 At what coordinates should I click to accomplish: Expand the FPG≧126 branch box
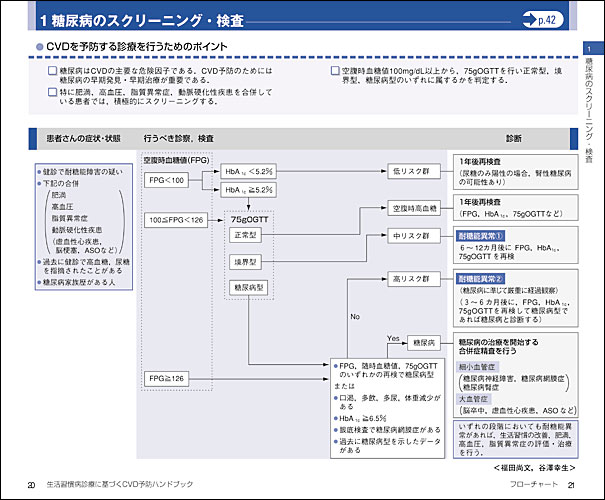pos(166,378)
